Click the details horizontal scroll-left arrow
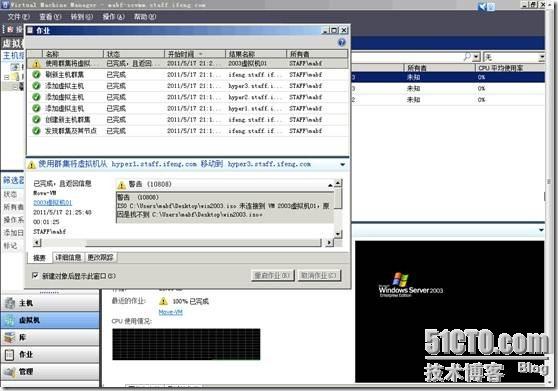558x391 pixels. point(37,243)
